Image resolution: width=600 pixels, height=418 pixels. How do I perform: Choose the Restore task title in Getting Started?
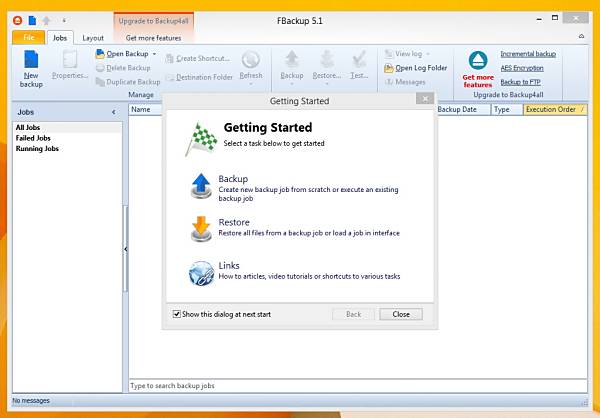[234, 222]
